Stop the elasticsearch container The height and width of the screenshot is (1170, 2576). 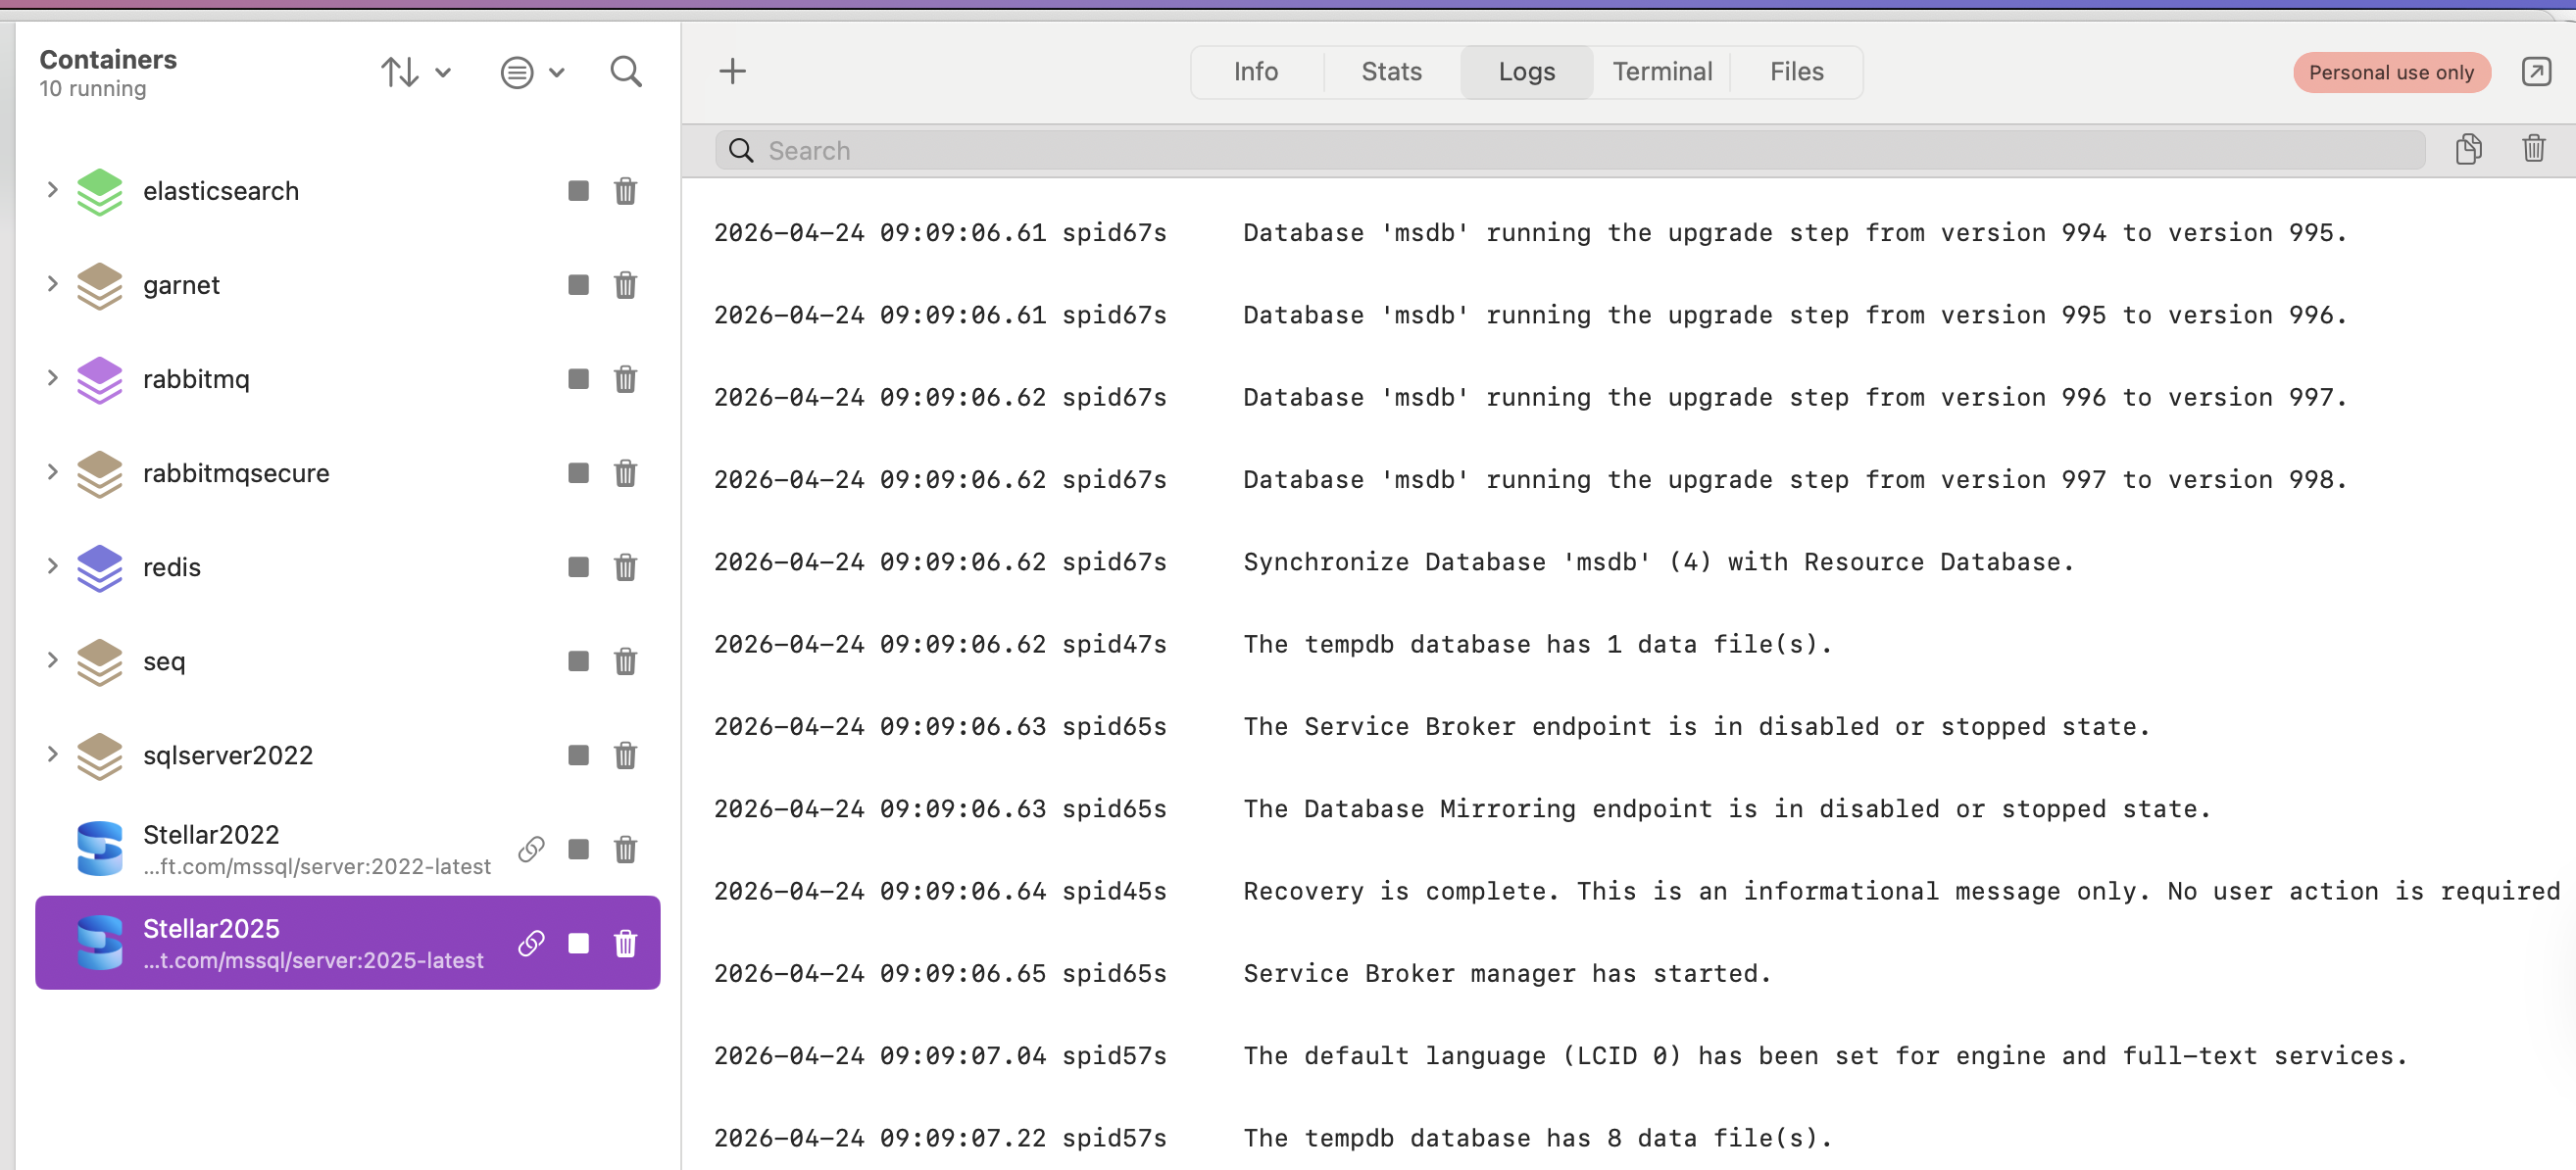pyautogui.click(x=578, y=191)
